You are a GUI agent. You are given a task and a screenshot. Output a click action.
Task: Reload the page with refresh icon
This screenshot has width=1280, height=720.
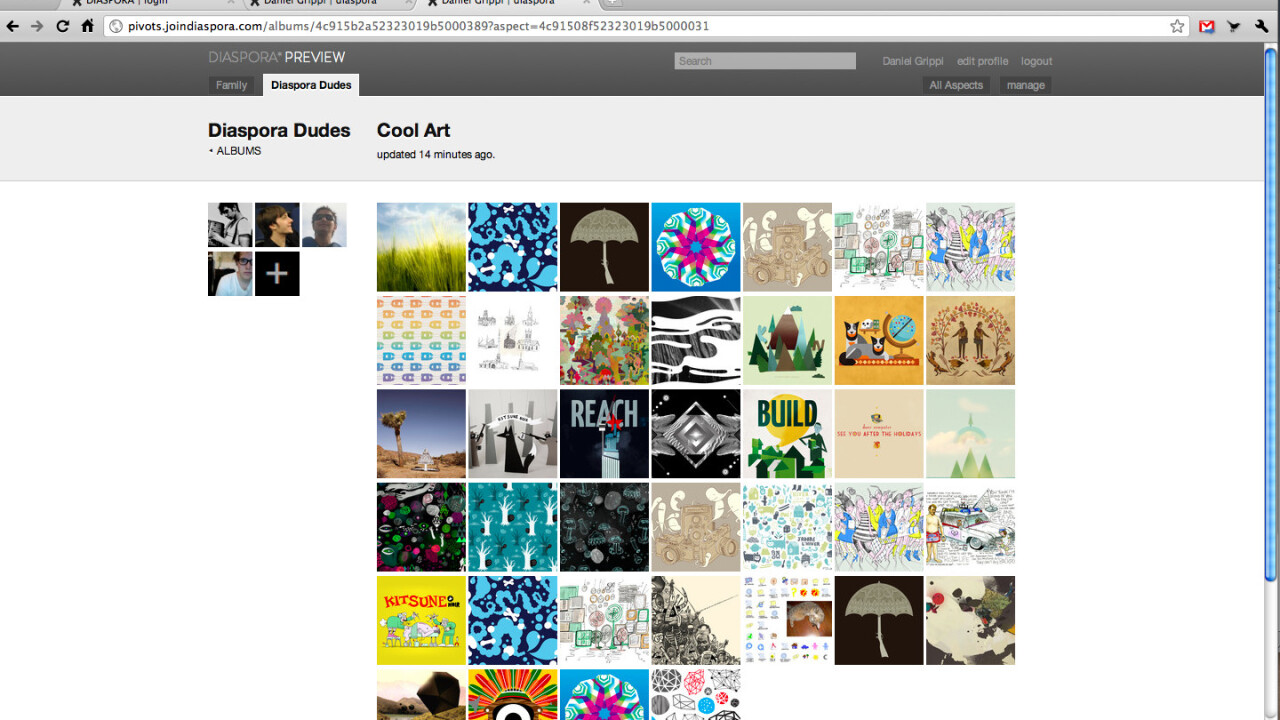point(62,26)
